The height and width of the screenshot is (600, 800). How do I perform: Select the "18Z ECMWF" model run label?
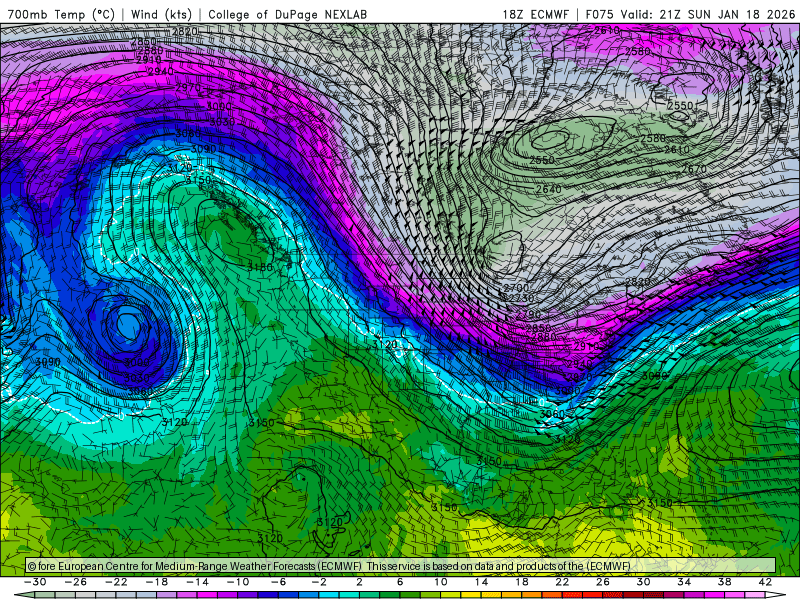click(x=535, y=14)
